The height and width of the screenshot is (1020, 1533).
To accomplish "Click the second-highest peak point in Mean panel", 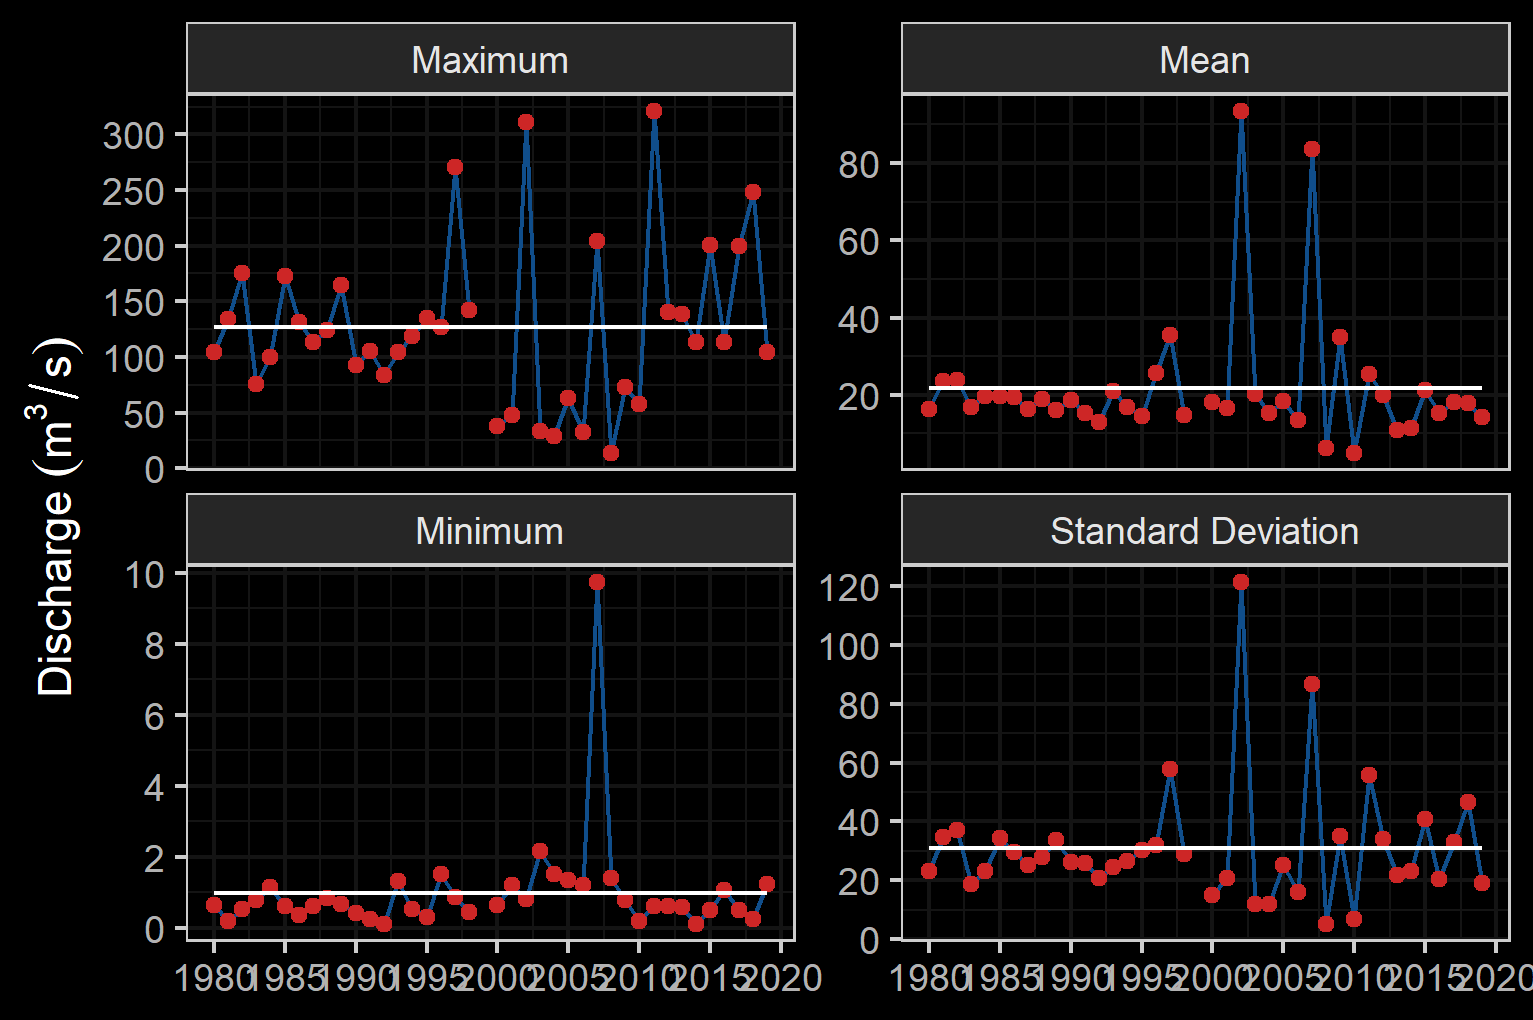I will (1312, 149).
